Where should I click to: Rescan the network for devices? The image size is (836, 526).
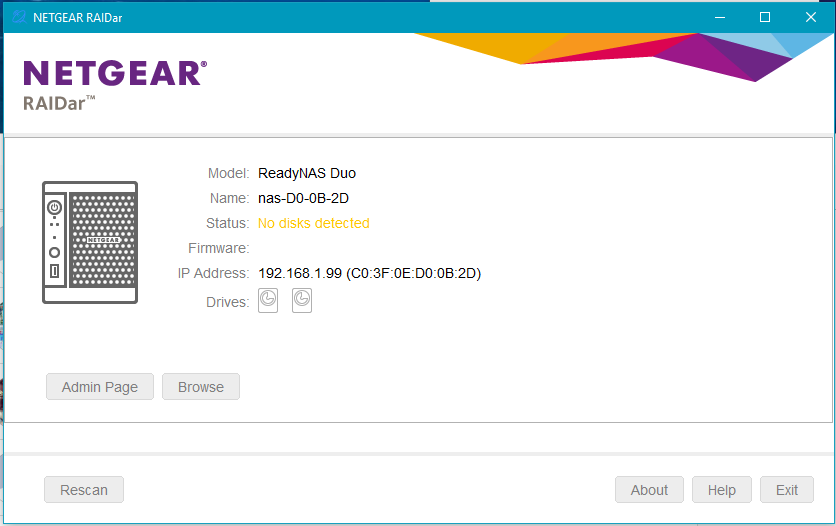pyautogui.click(x=84, y=490)
